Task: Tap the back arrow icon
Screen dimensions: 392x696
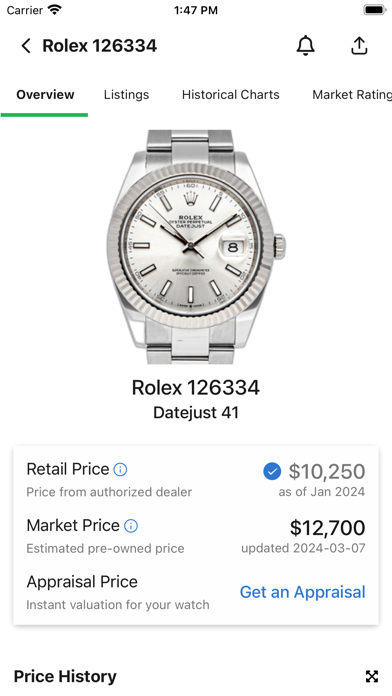Action: (26, 46)
